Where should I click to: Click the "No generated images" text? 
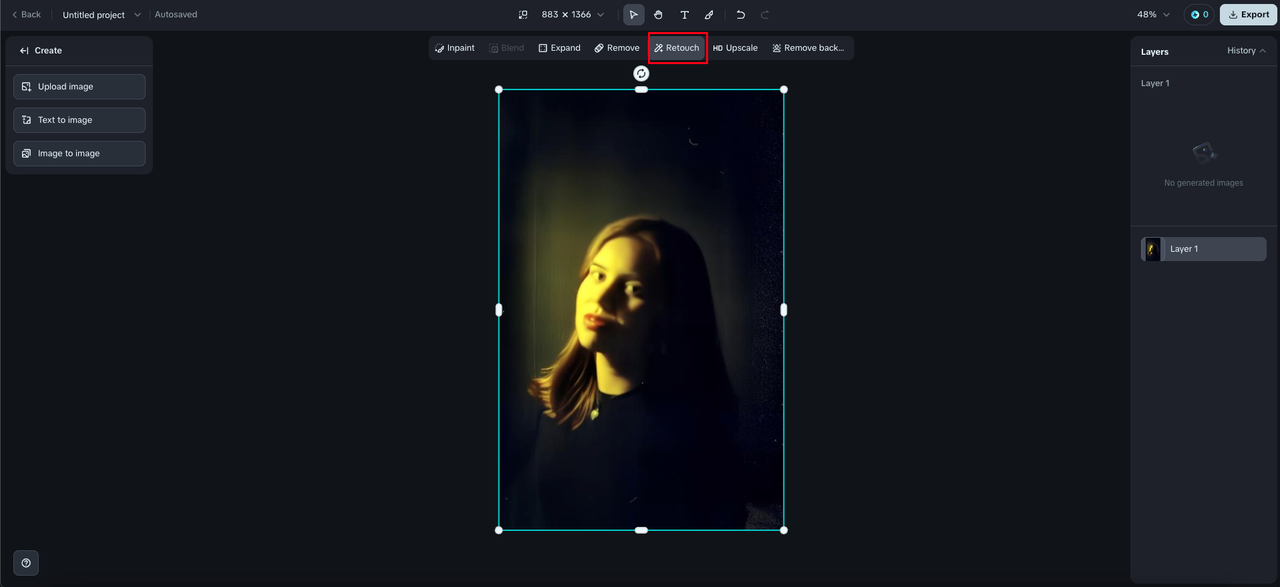[1204, 183]
